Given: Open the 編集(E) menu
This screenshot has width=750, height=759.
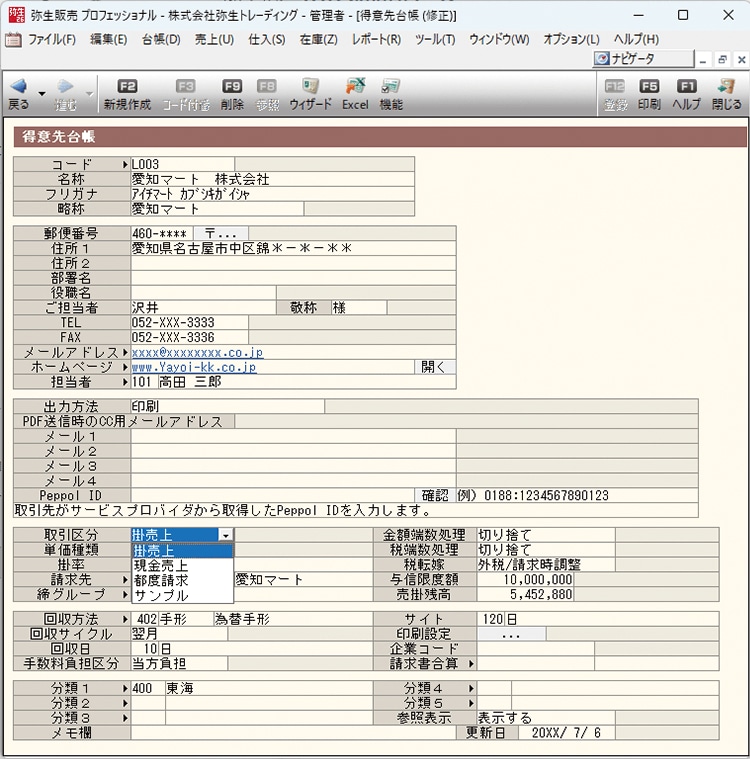Looking at the screenshot, I should (x=108, y=39).
